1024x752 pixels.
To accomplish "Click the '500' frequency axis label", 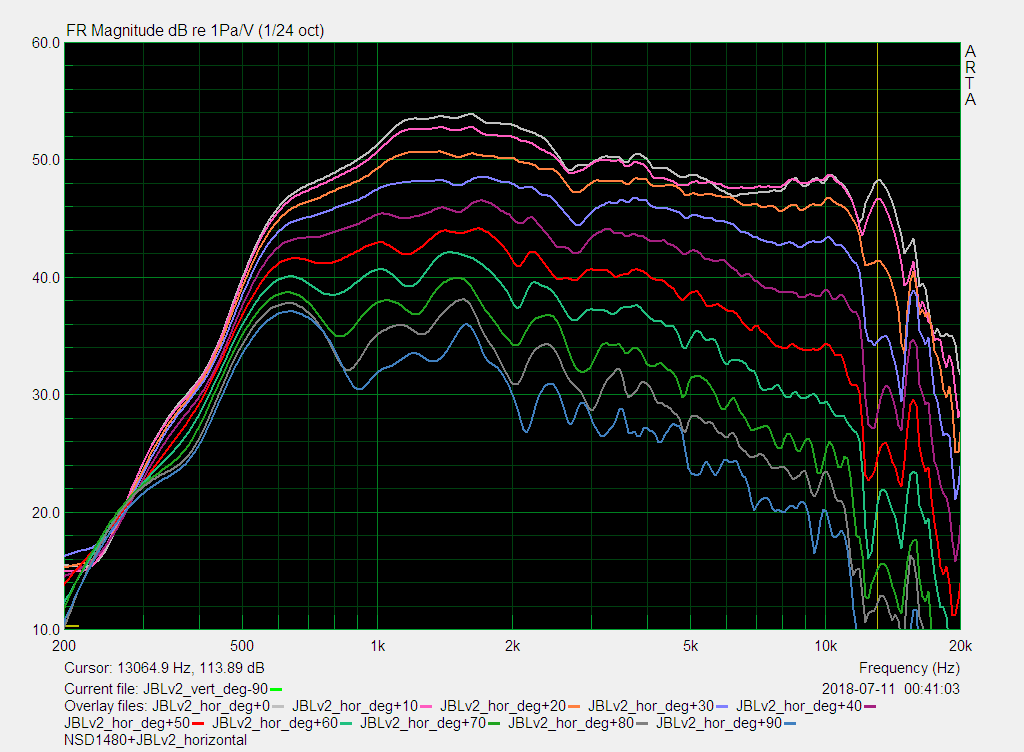I will [242, 646].
